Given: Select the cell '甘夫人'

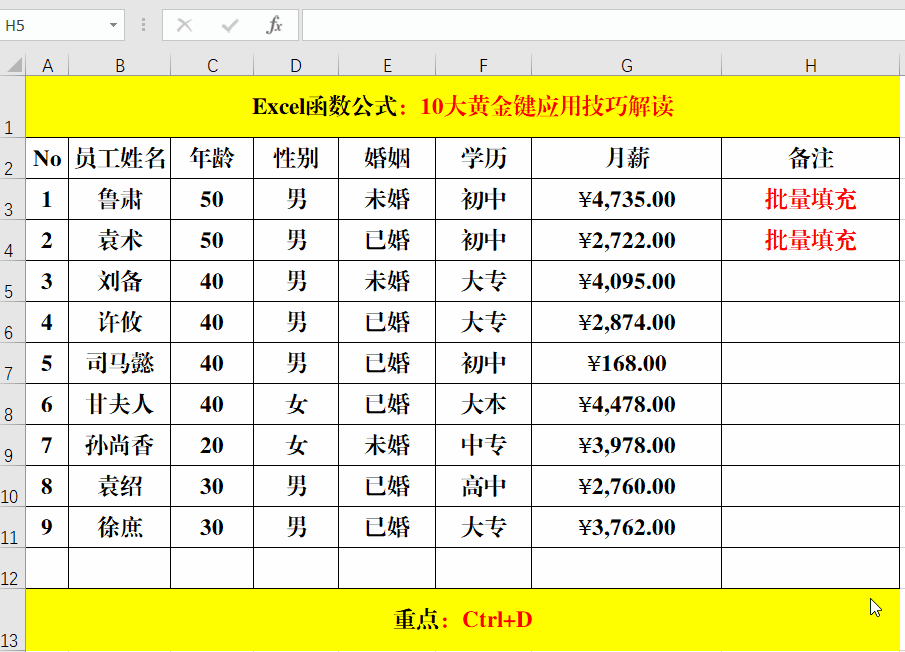Looking at the screenshot, I should [119, 404].
